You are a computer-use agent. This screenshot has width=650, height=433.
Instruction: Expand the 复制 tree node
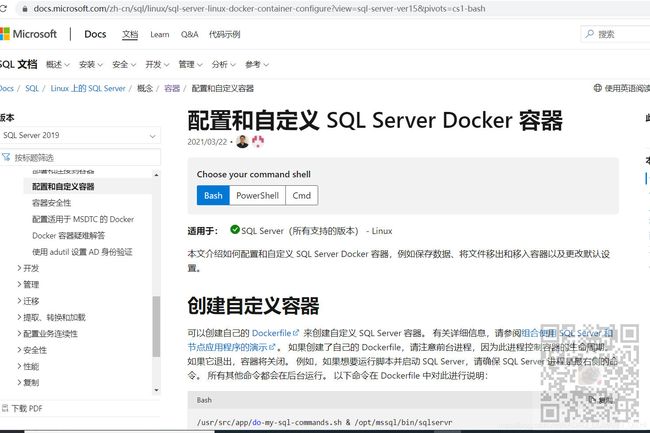pyautogui.click(x=19, y=382)
